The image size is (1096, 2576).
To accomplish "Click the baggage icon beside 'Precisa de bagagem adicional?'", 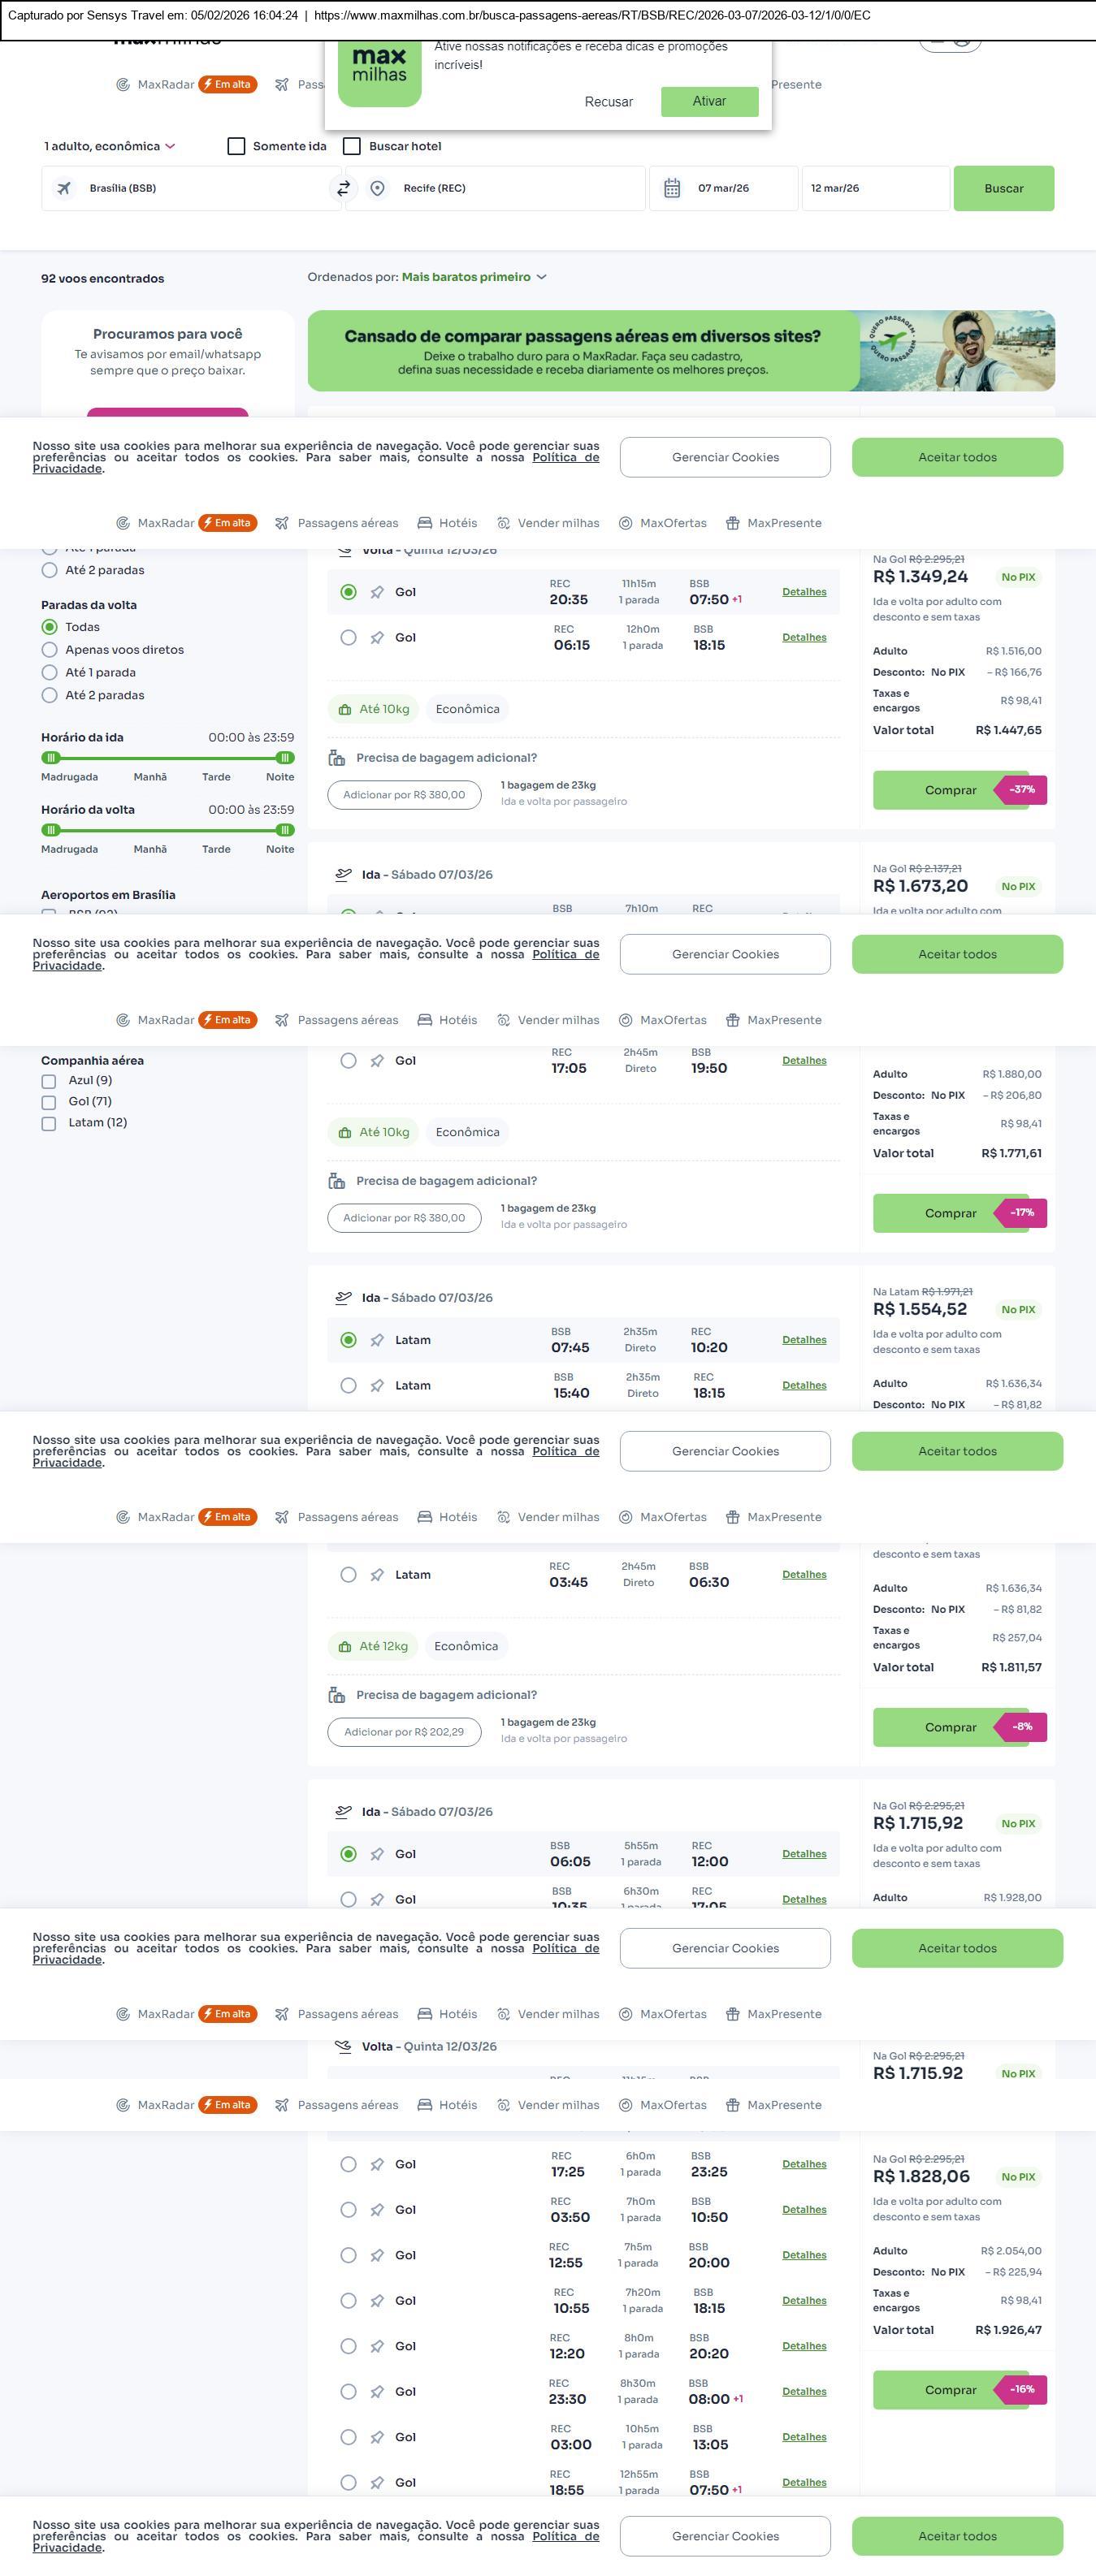I will [337, 758].
